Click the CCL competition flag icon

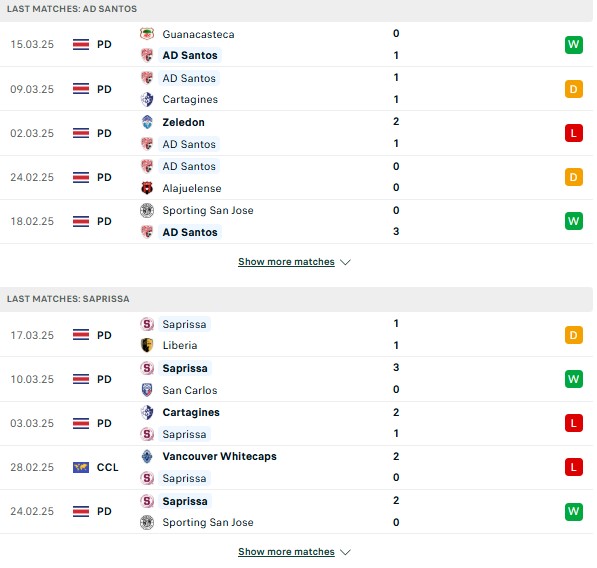pyautogui.click(x=81, y=467)
